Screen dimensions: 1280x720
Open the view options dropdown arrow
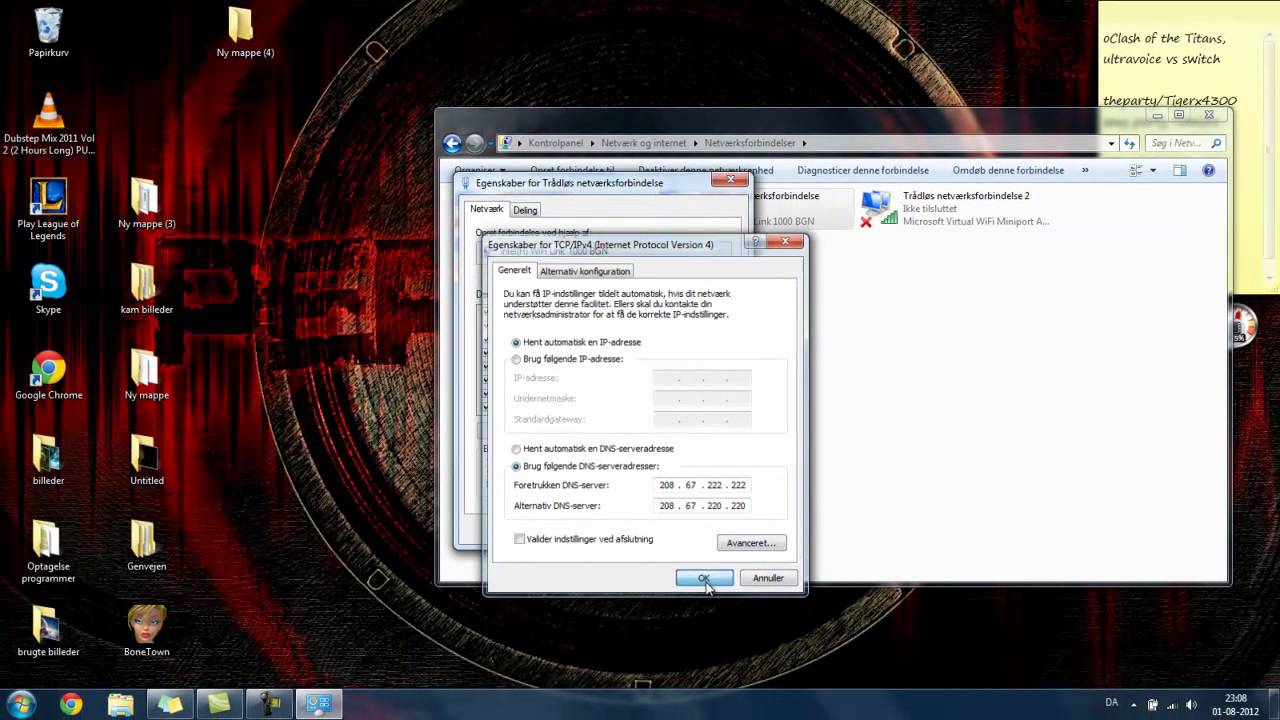1153,170
